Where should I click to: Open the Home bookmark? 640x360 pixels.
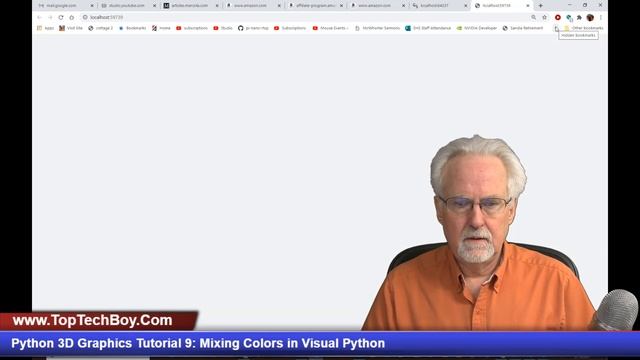click(x=161, y=28)
